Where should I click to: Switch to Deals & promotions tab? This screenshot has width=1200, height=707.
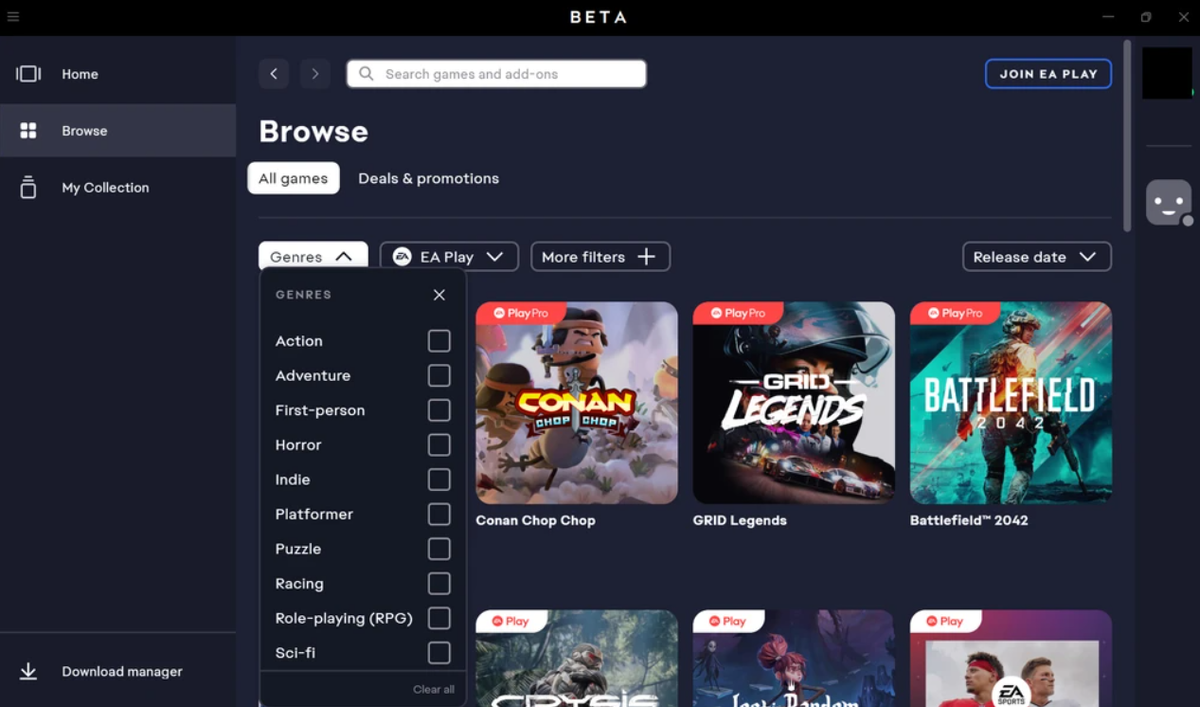click(x=429, y=178)
